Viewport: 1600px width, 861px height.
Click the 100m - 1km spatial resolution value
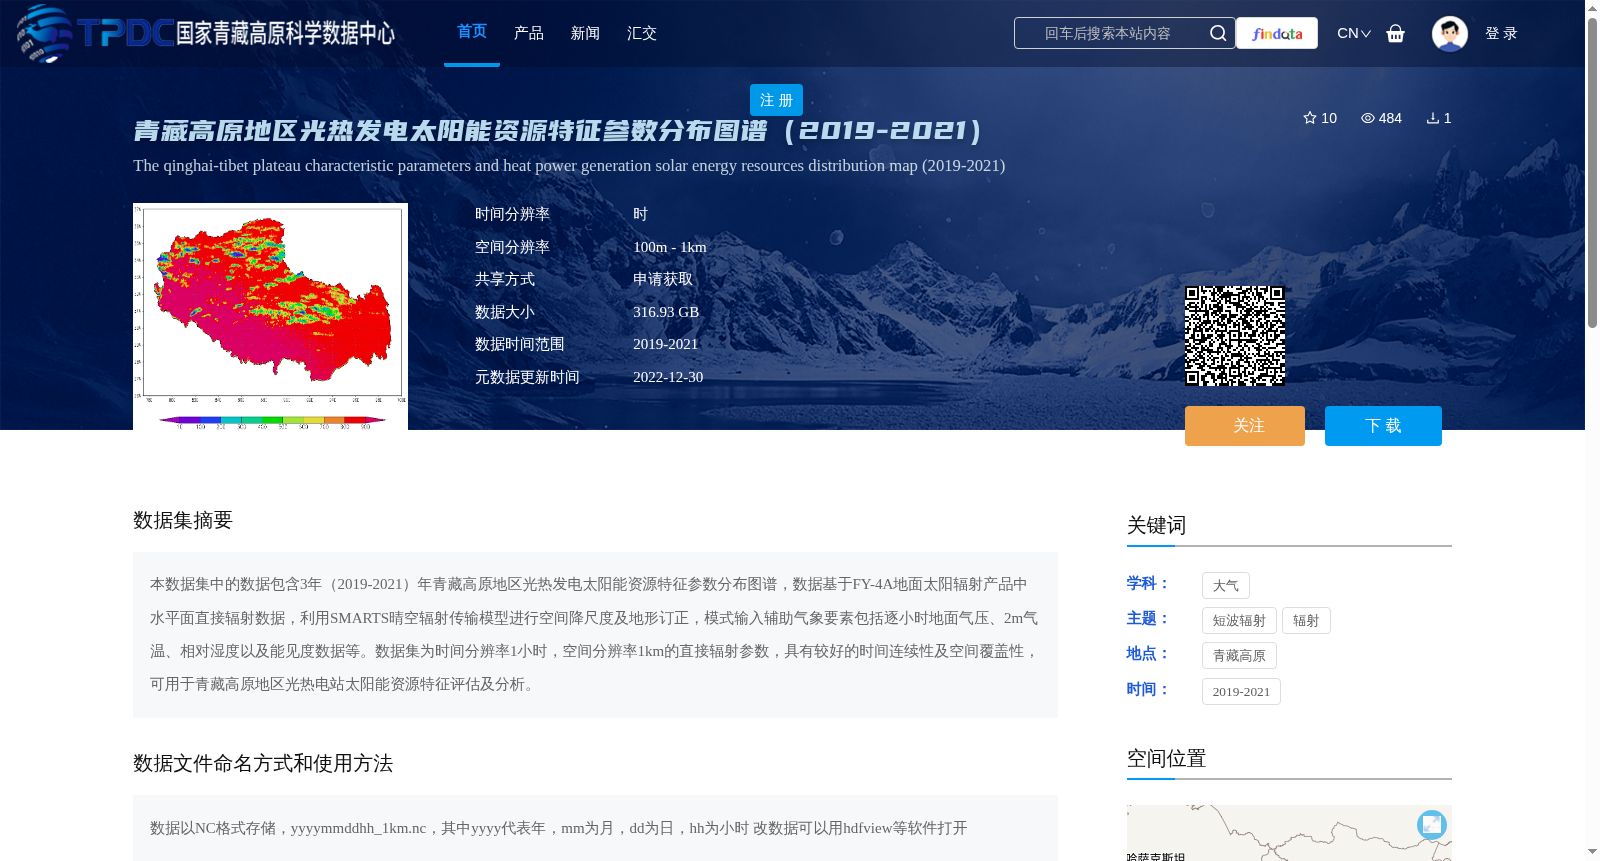coord(670,247)
